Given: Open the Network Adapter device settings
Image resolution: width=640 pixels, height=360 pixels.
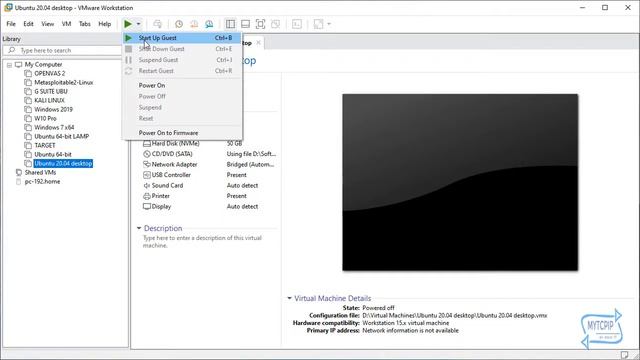Looking at the screenshot, I should point(174,164).
